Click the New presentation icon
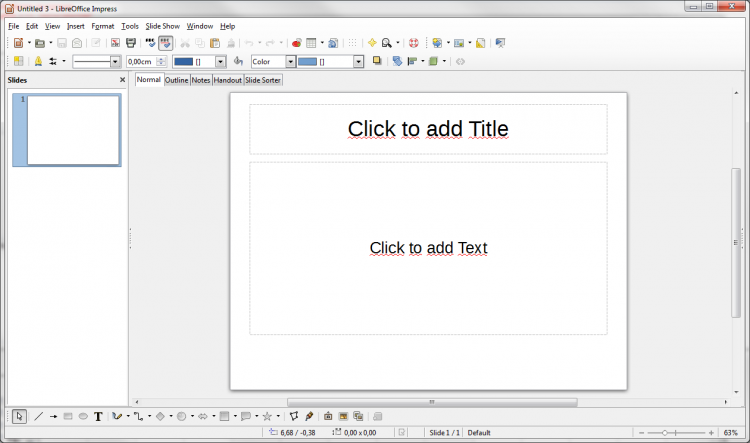The image size is (750, 443). pos(19,43)
